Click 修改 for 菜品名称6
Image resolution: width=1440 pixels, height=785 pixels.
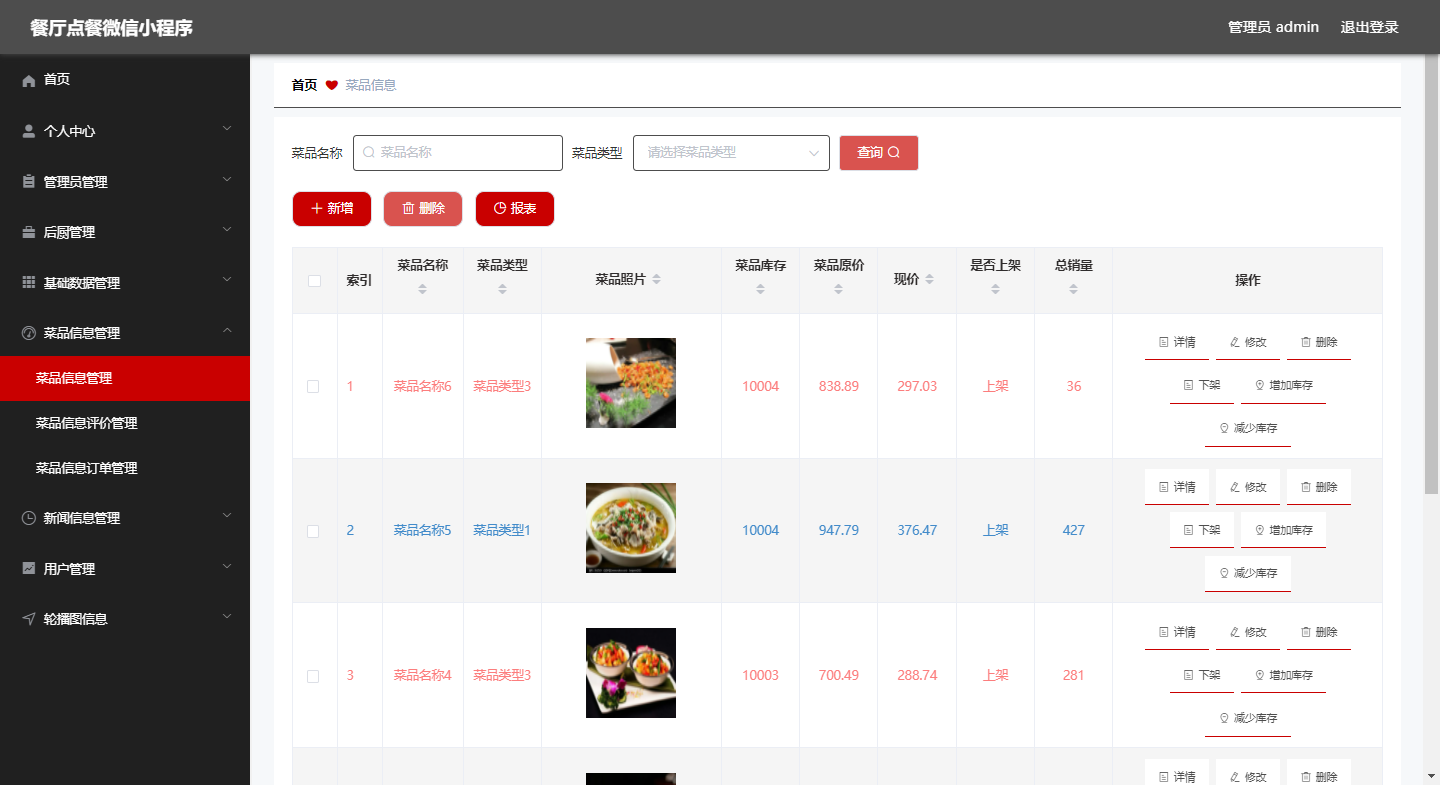(x=1248, y=342)
